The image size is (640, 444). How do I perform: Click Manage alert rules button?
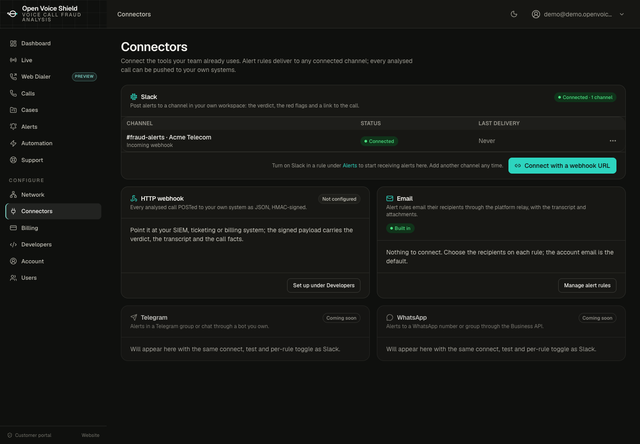[587, 285]
